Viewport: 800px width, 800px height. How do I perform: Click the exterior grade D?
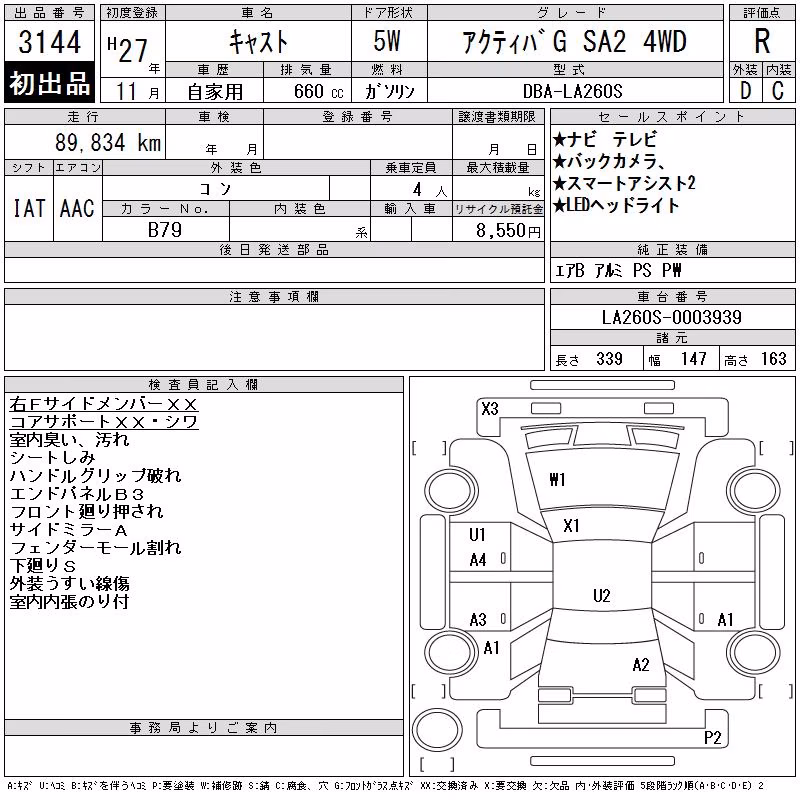(745, 91)
